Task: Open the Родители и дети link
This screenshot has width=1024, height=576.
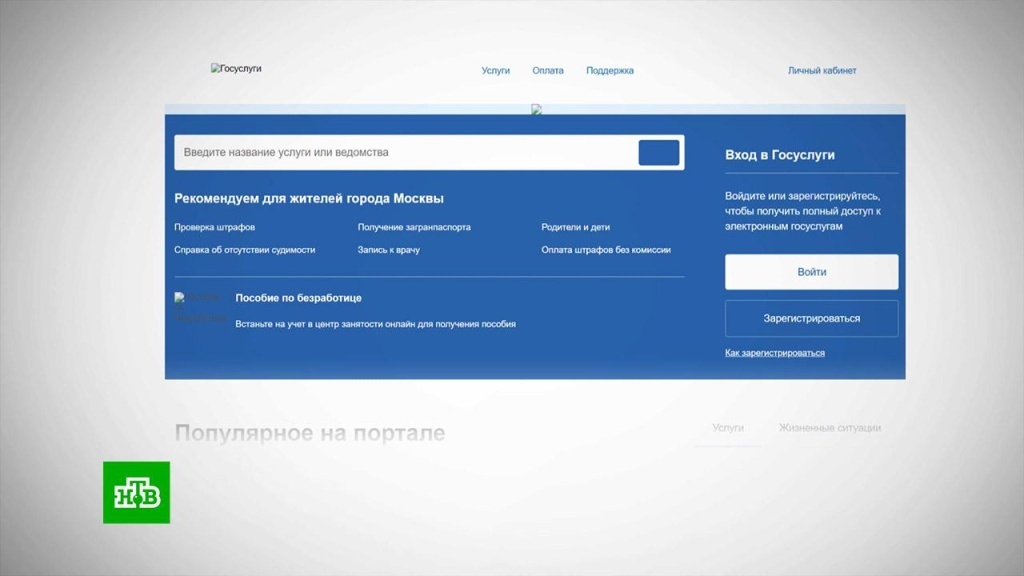Action: [x=574, y=227]
